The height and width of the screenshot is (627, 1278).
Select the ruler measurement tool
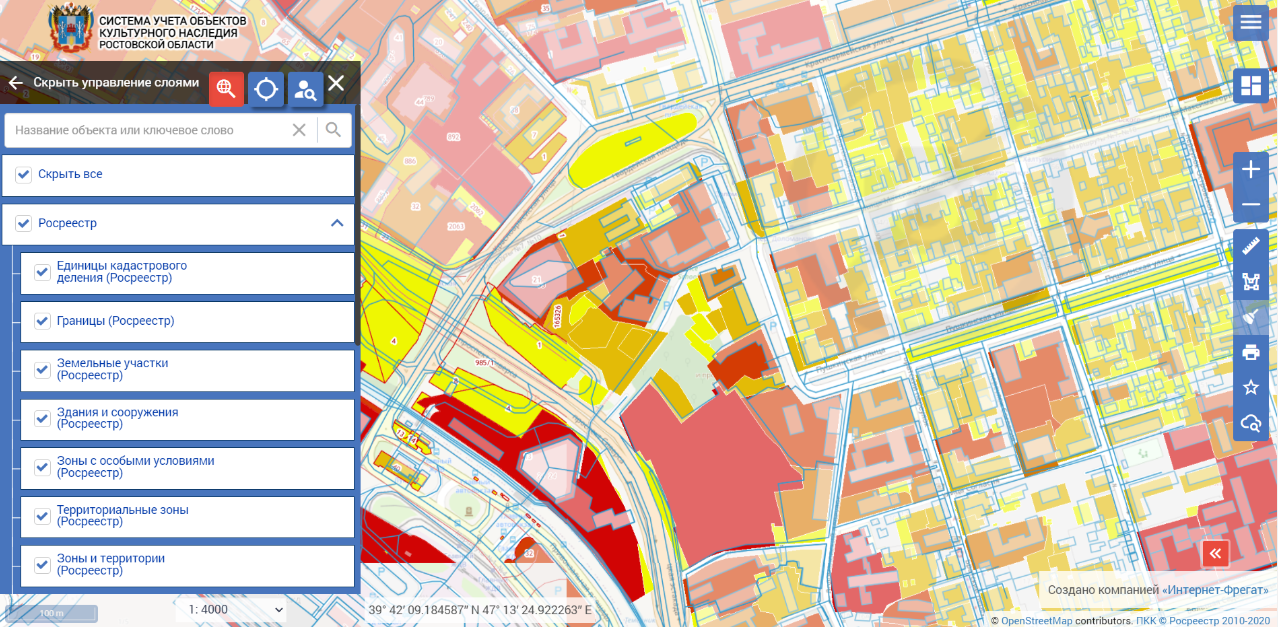[1250, 246]
